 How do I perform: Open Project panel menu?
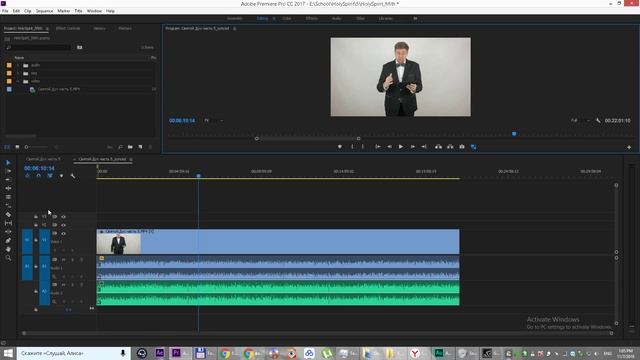pos(47,29)
